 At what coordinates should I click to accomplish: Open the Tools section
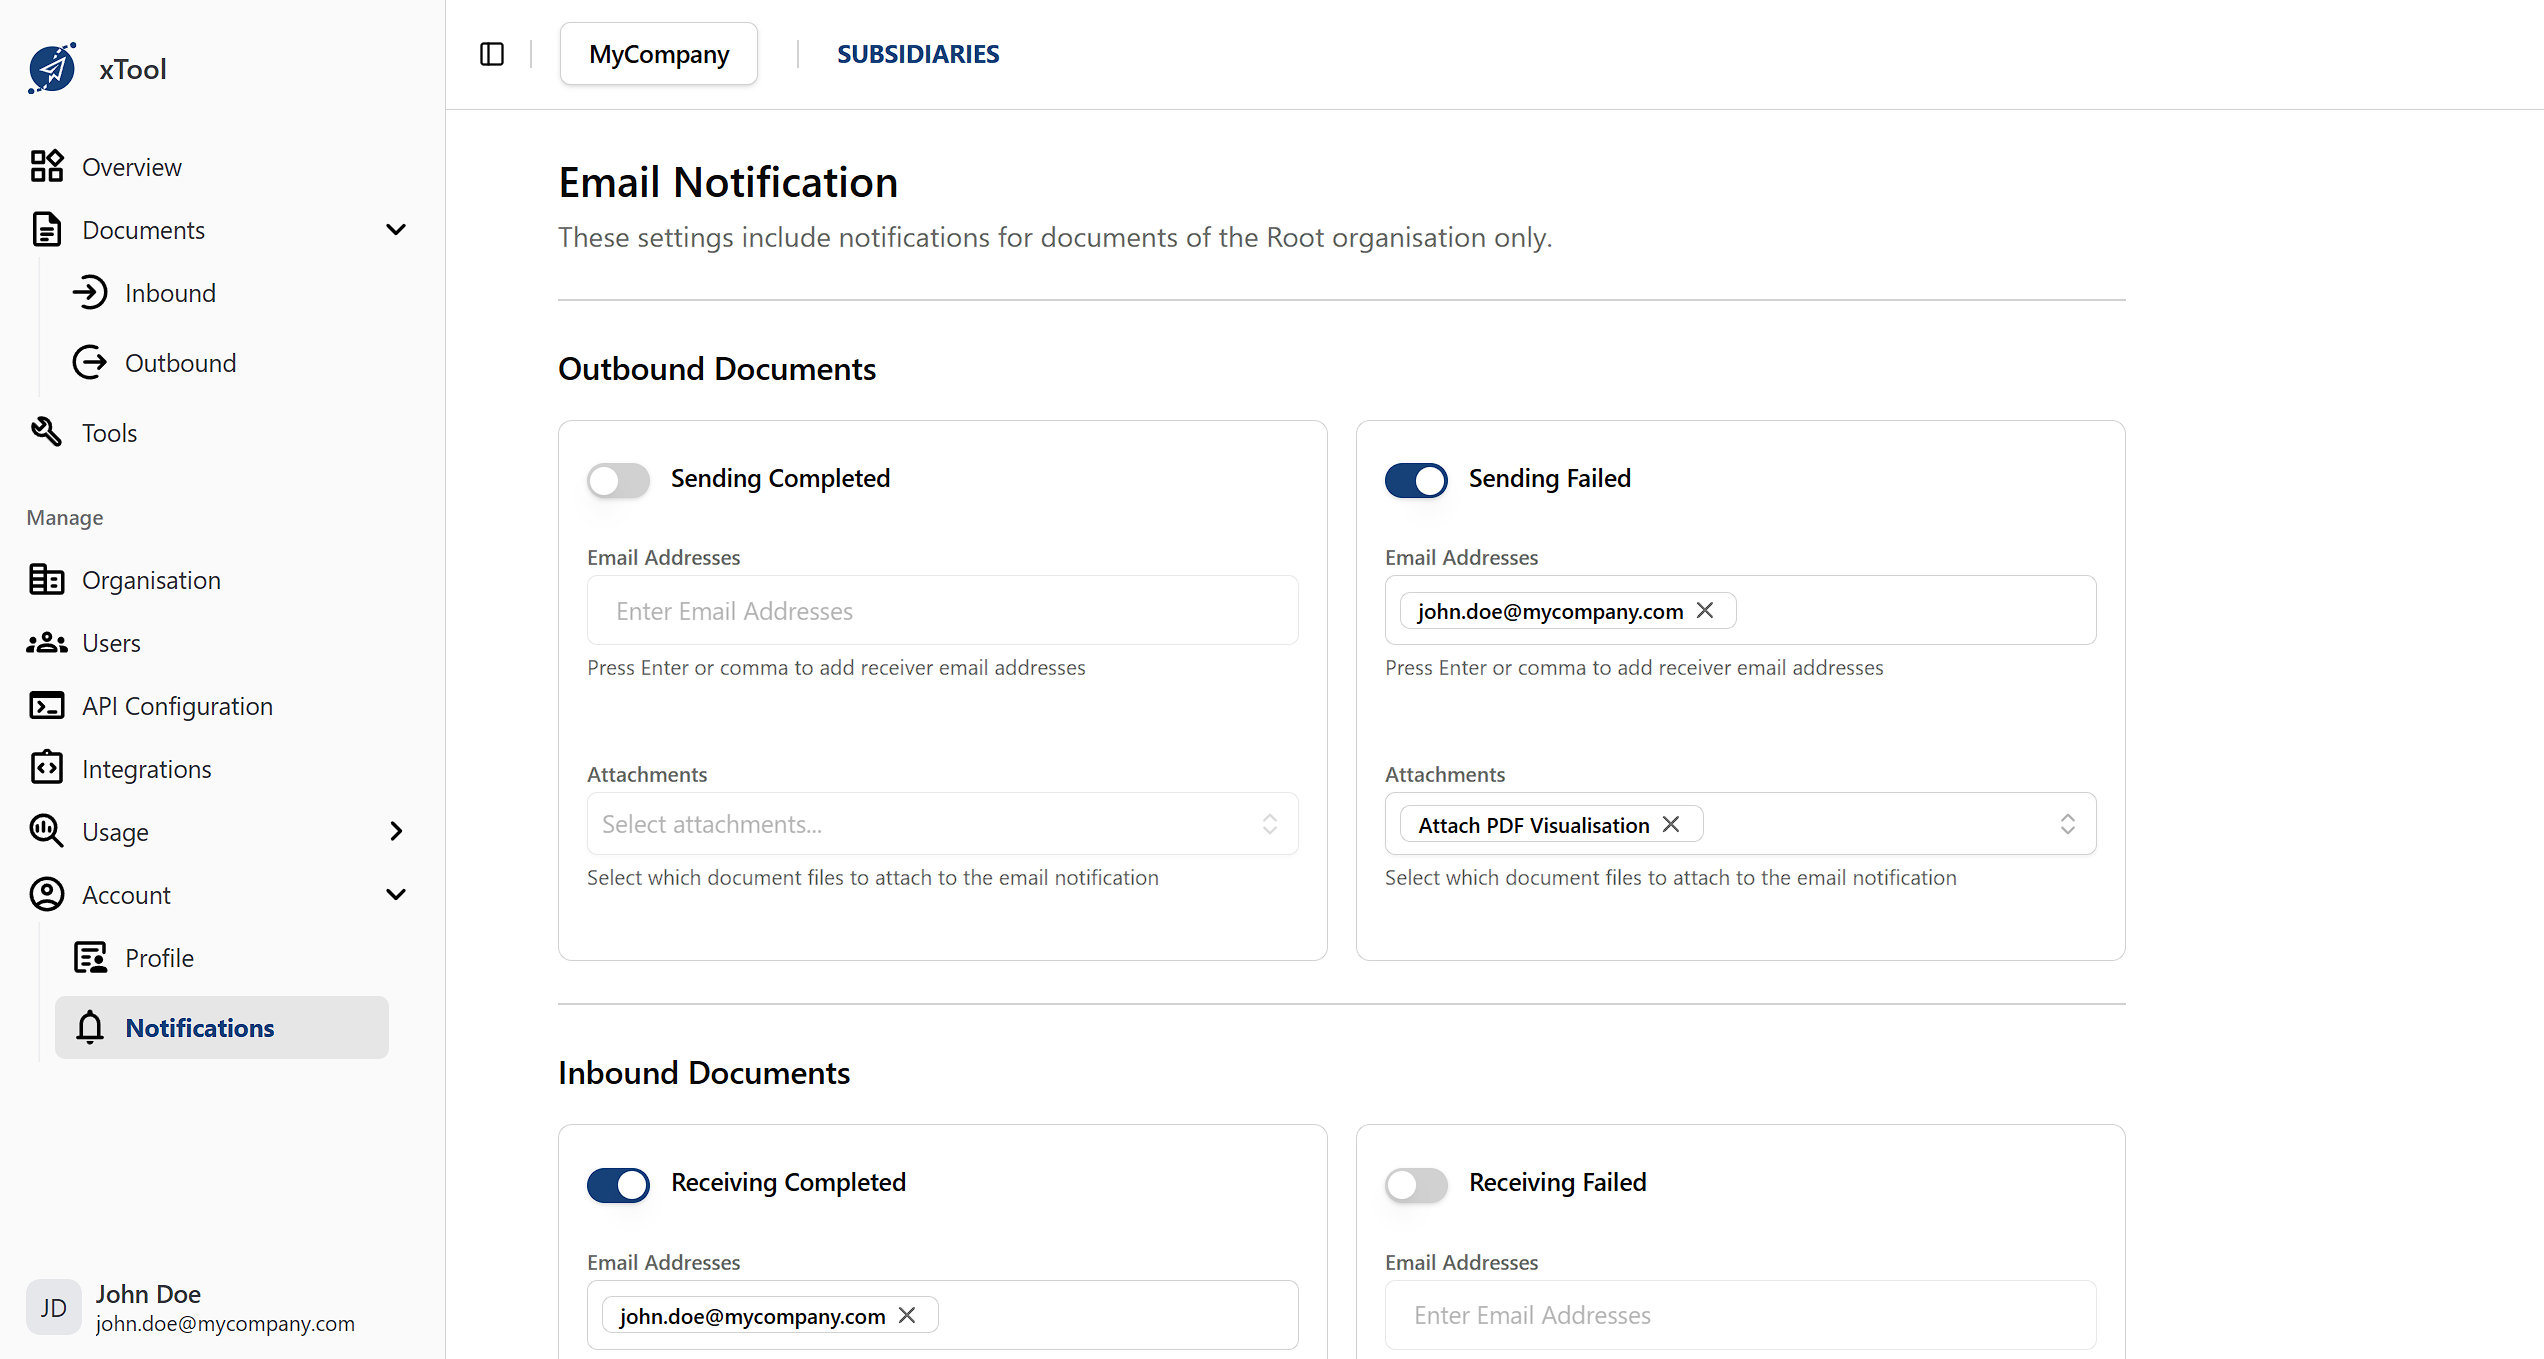(x=110, y=432)
